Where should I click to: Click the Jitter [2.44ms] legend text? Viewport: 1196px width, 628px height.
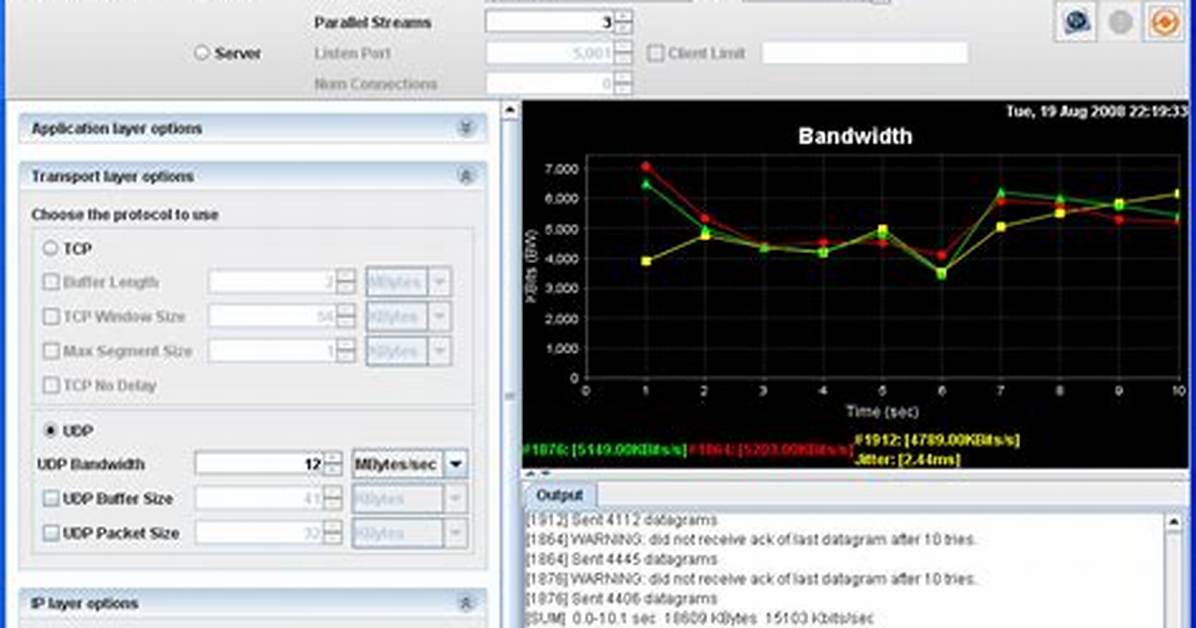click(908, 459)
